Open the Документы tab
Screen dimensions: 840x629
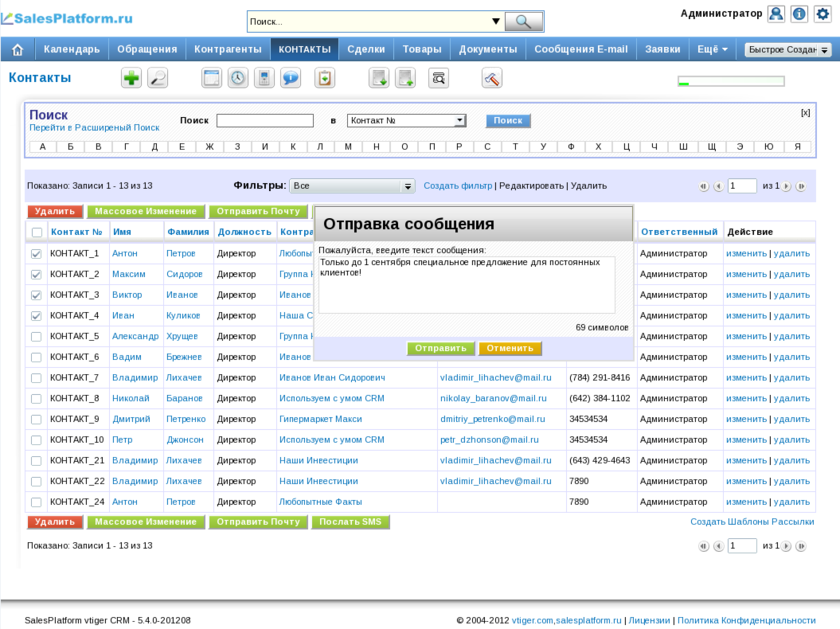click(x=488, y=49)
